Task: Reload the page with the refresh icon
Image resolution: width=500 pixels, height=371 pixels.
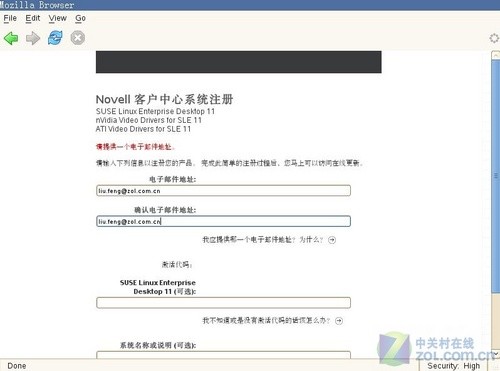Action: pos(55,38)
